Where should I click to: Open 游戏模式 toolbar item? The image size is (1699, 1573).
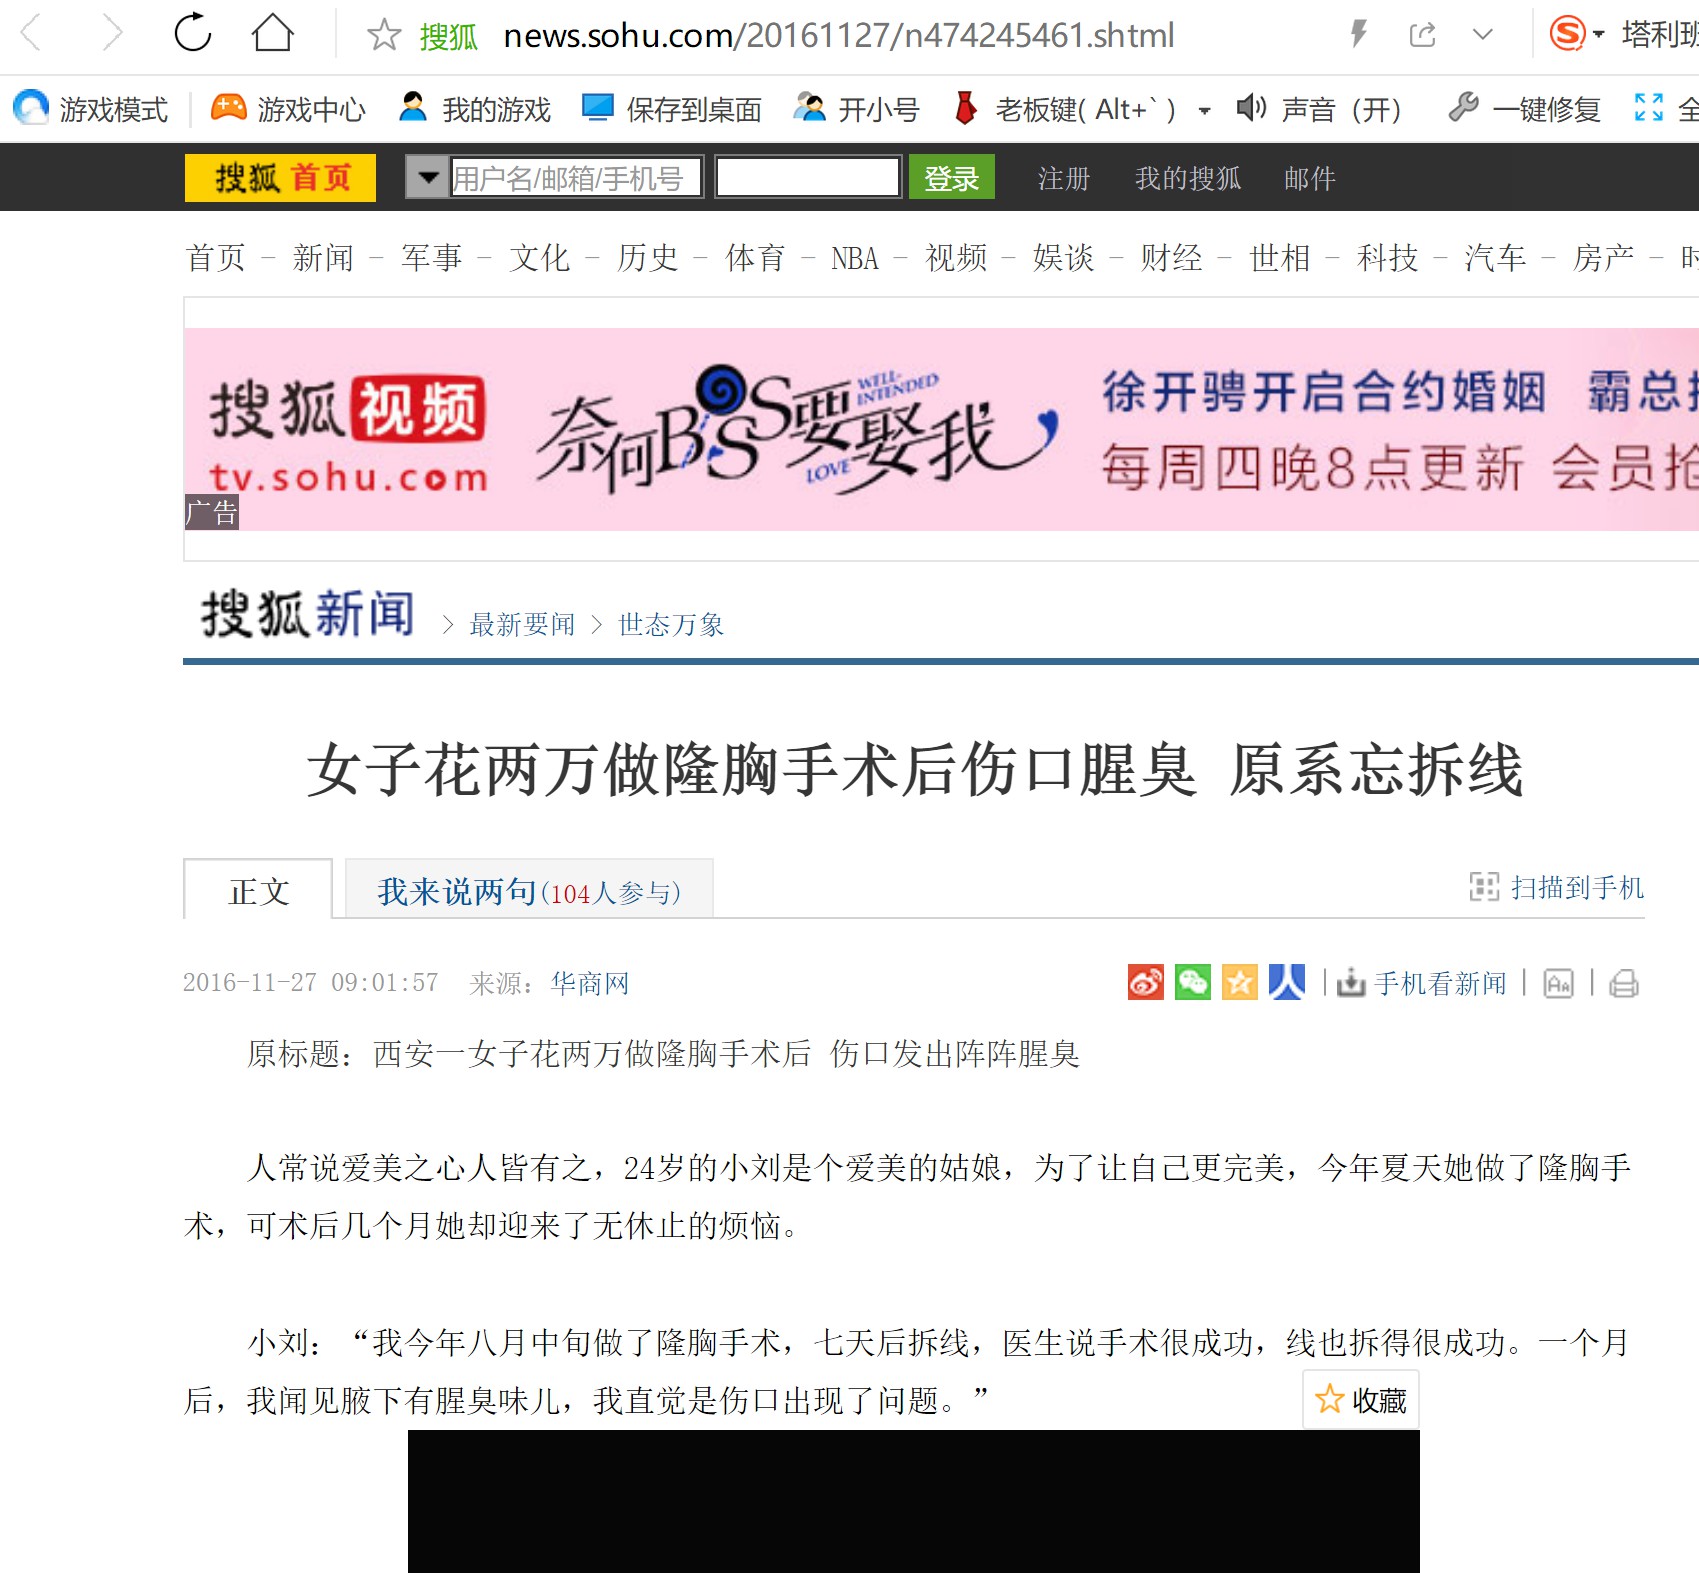click(x=90, y=108)
